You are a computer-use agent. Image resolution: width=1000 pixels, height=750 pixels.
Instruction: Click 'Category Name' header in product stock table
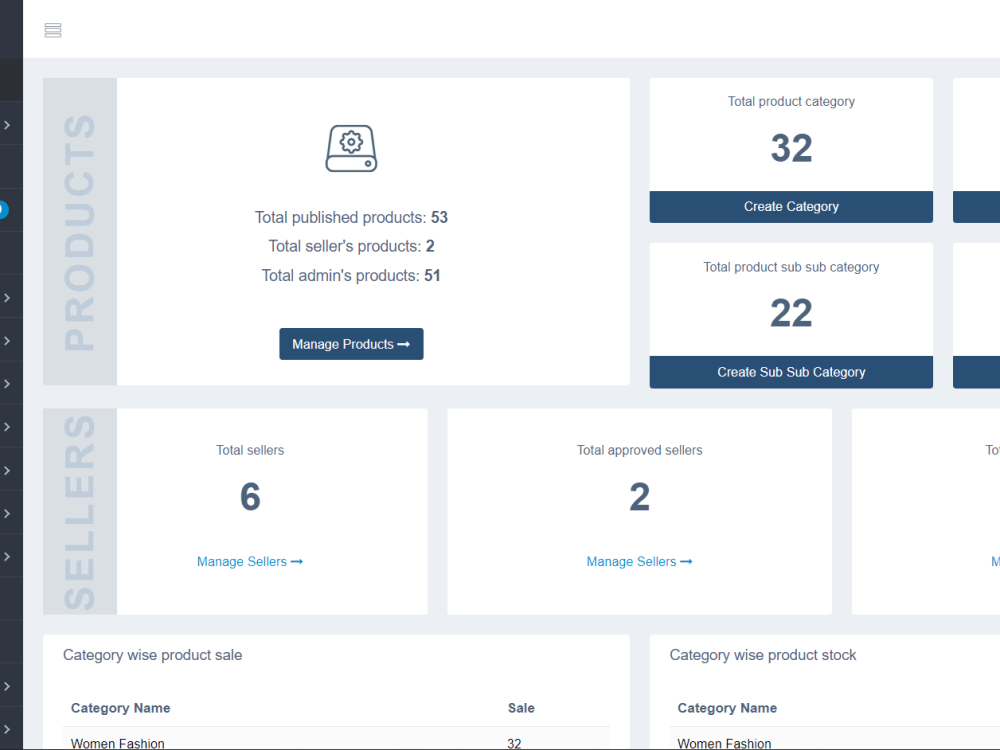(727, 708)
